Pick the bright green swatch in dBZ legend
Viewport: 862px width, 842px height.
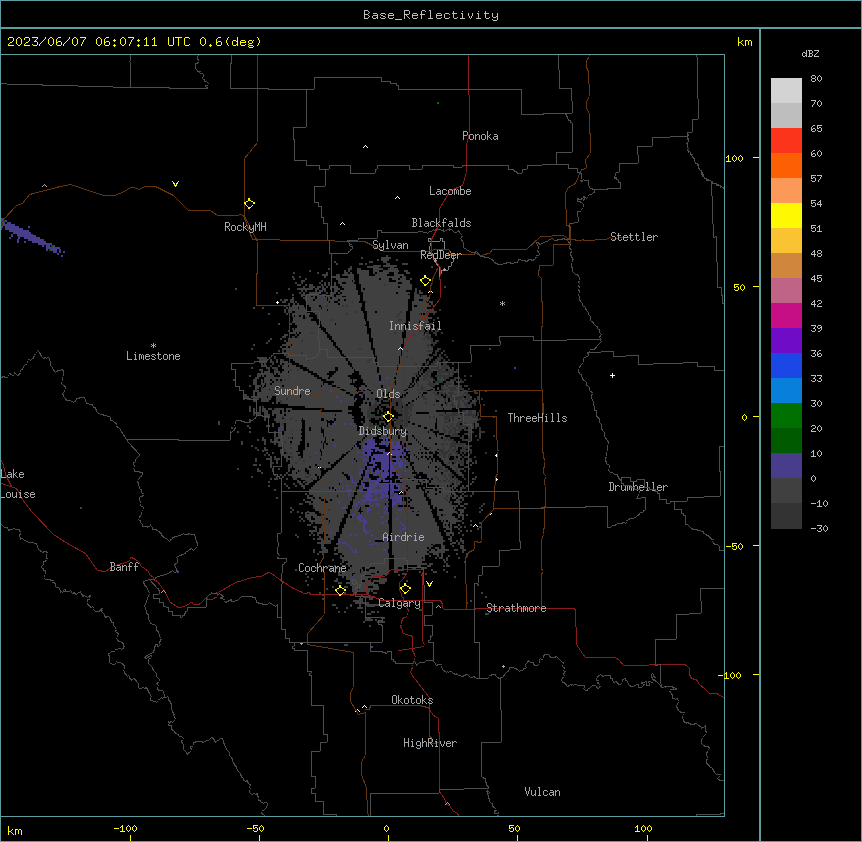[786, 416]
